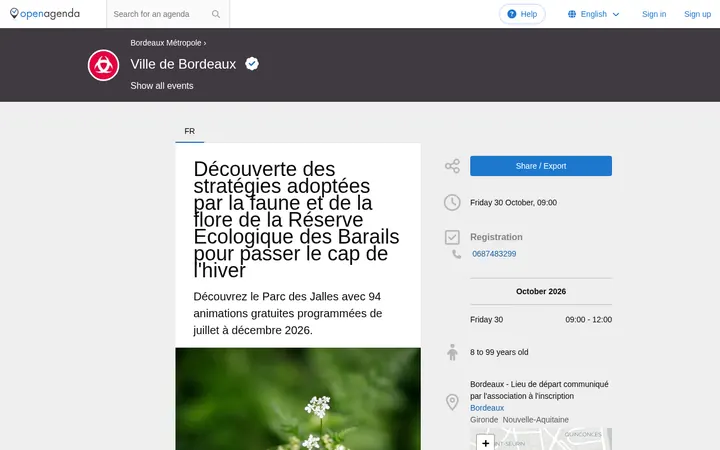The width and height of the screenshot is (720, 450).
Task: Click the globe language icon
Action: coord(572,14)
